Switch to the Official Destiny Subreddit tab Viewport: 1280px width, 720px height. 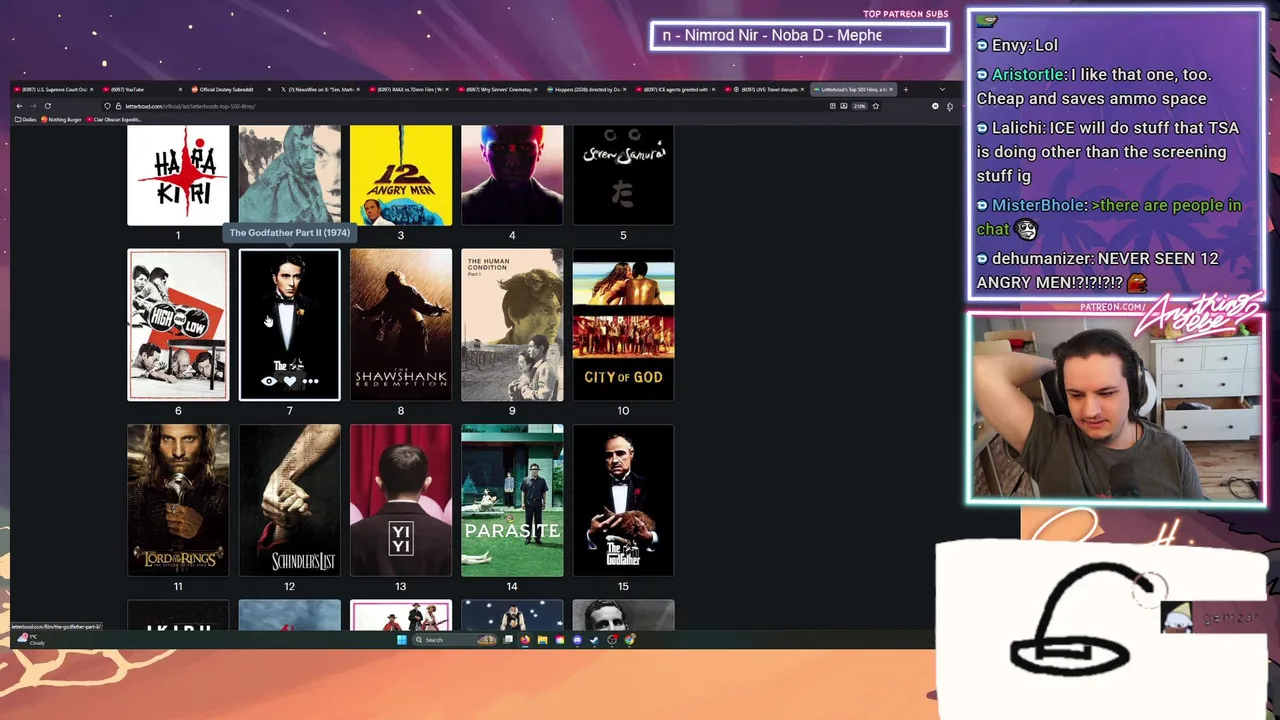tap(232, 89)
